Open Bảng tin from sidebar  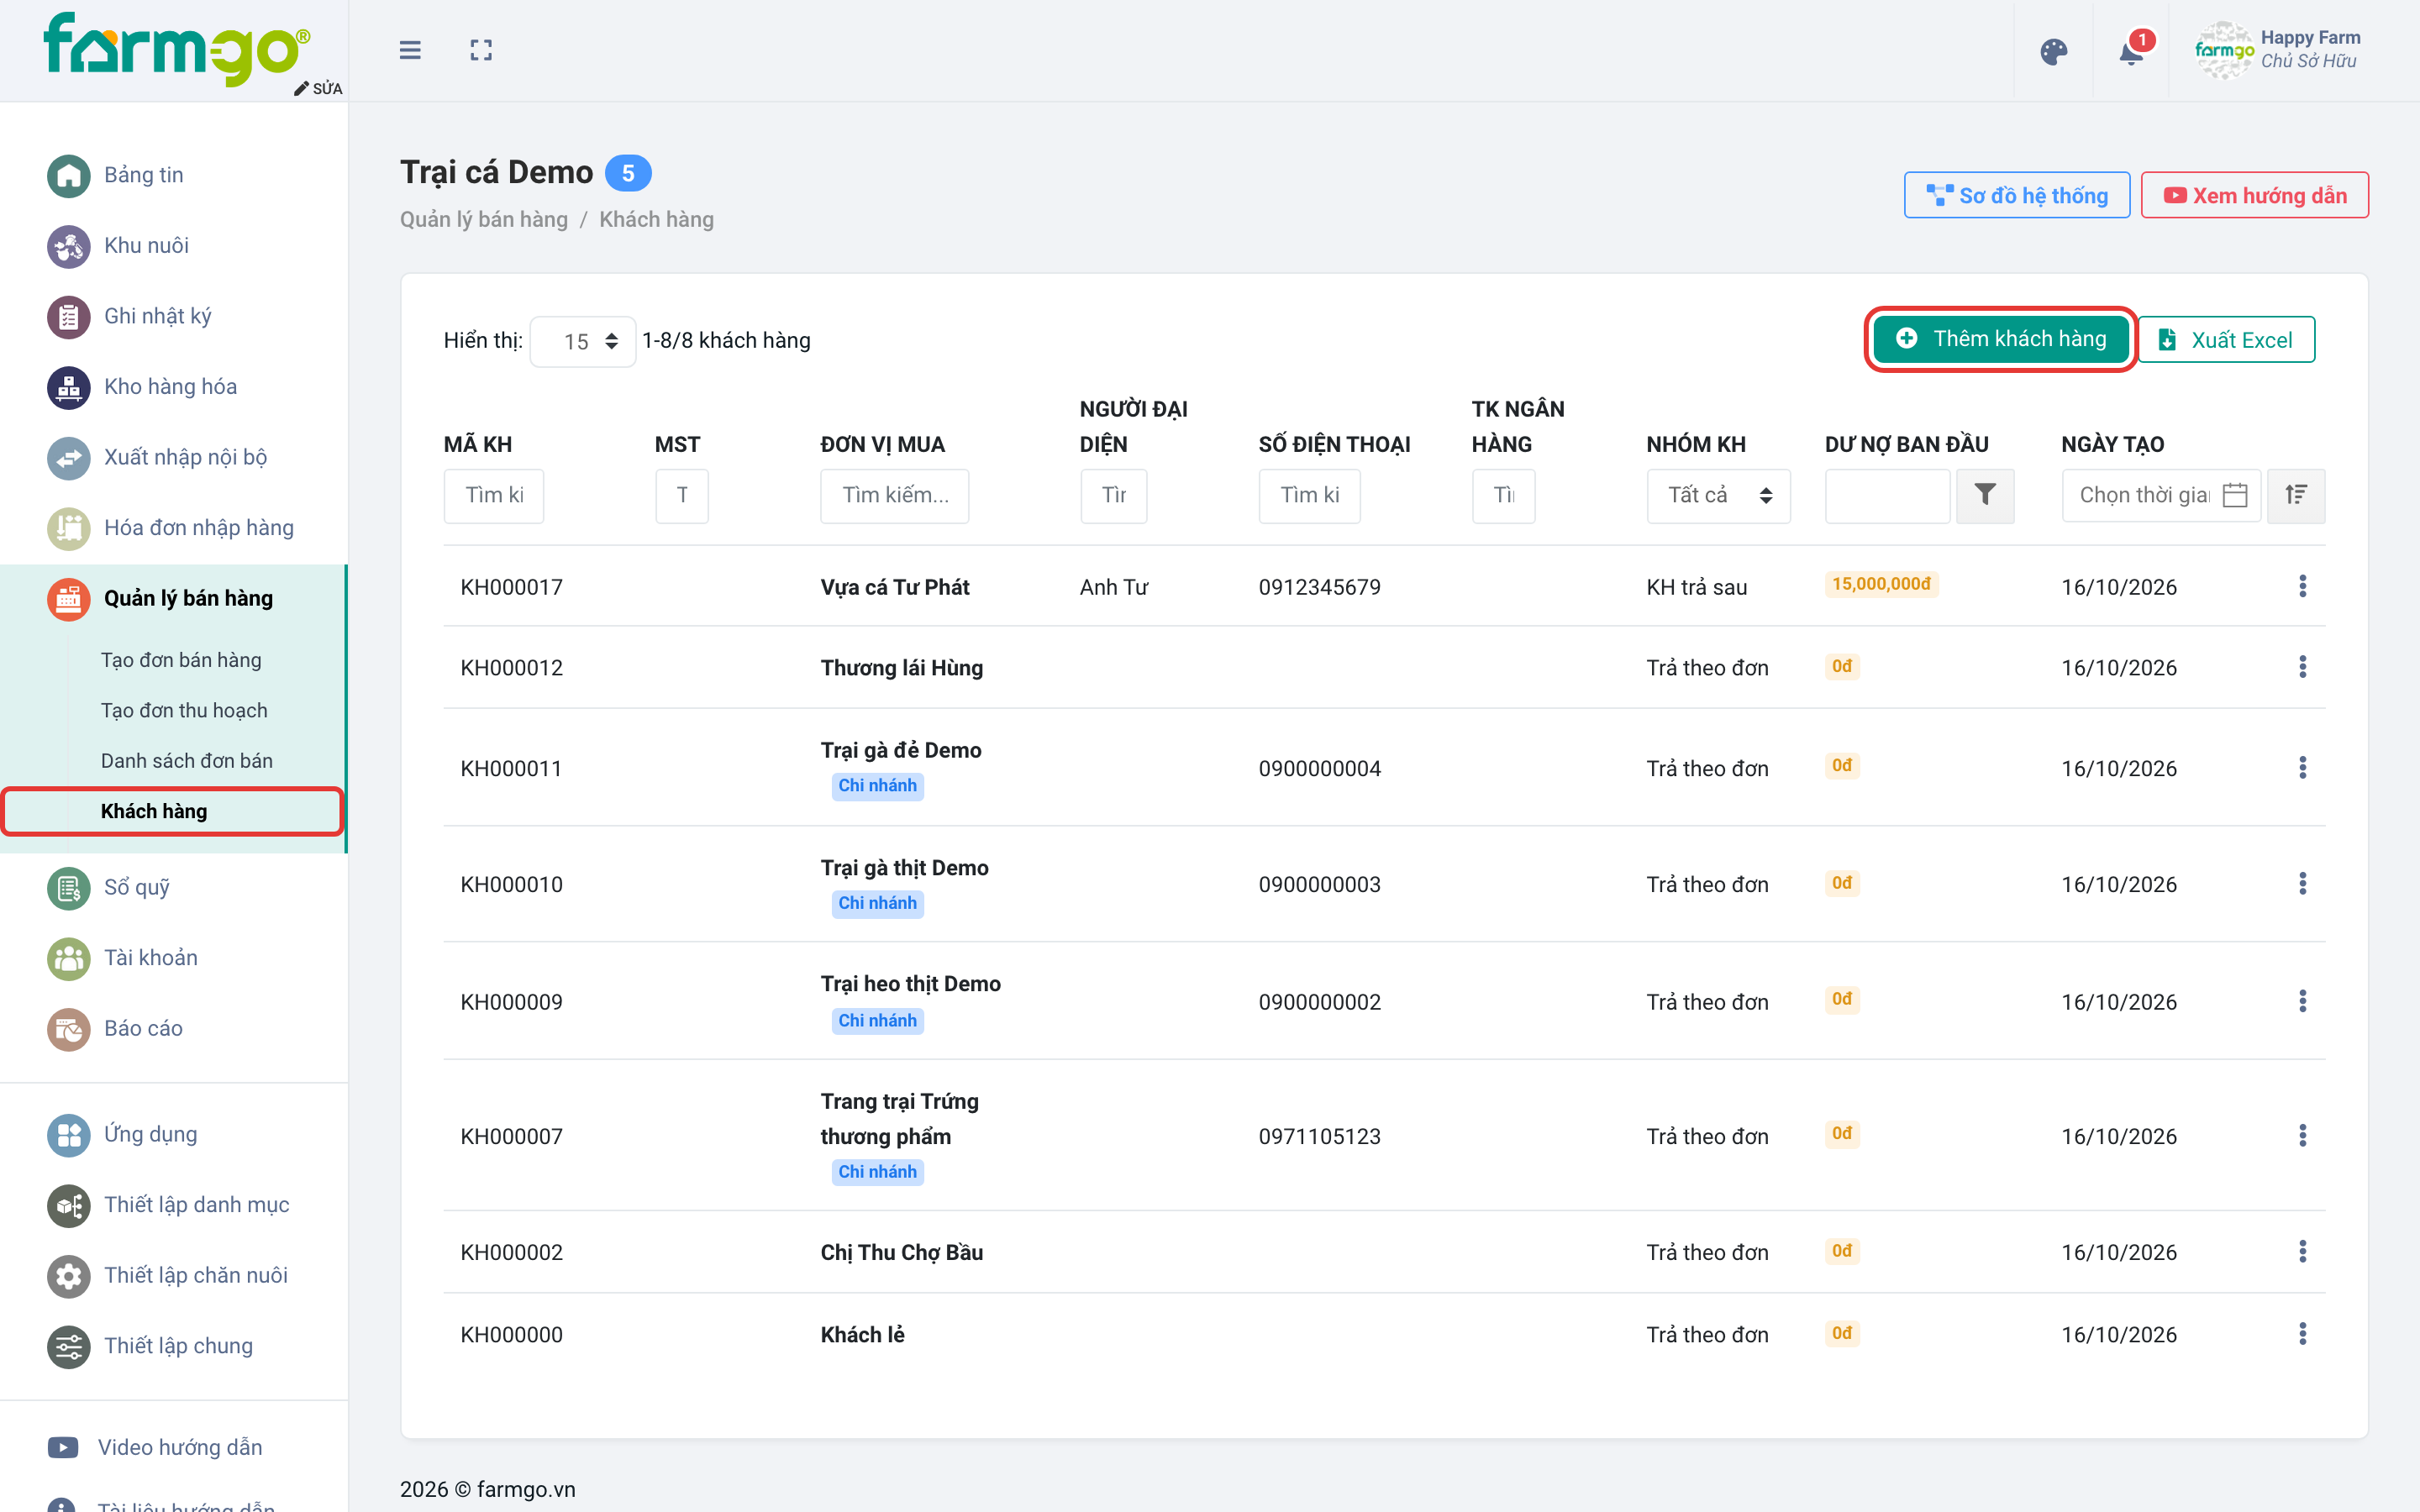coord(144,175)
